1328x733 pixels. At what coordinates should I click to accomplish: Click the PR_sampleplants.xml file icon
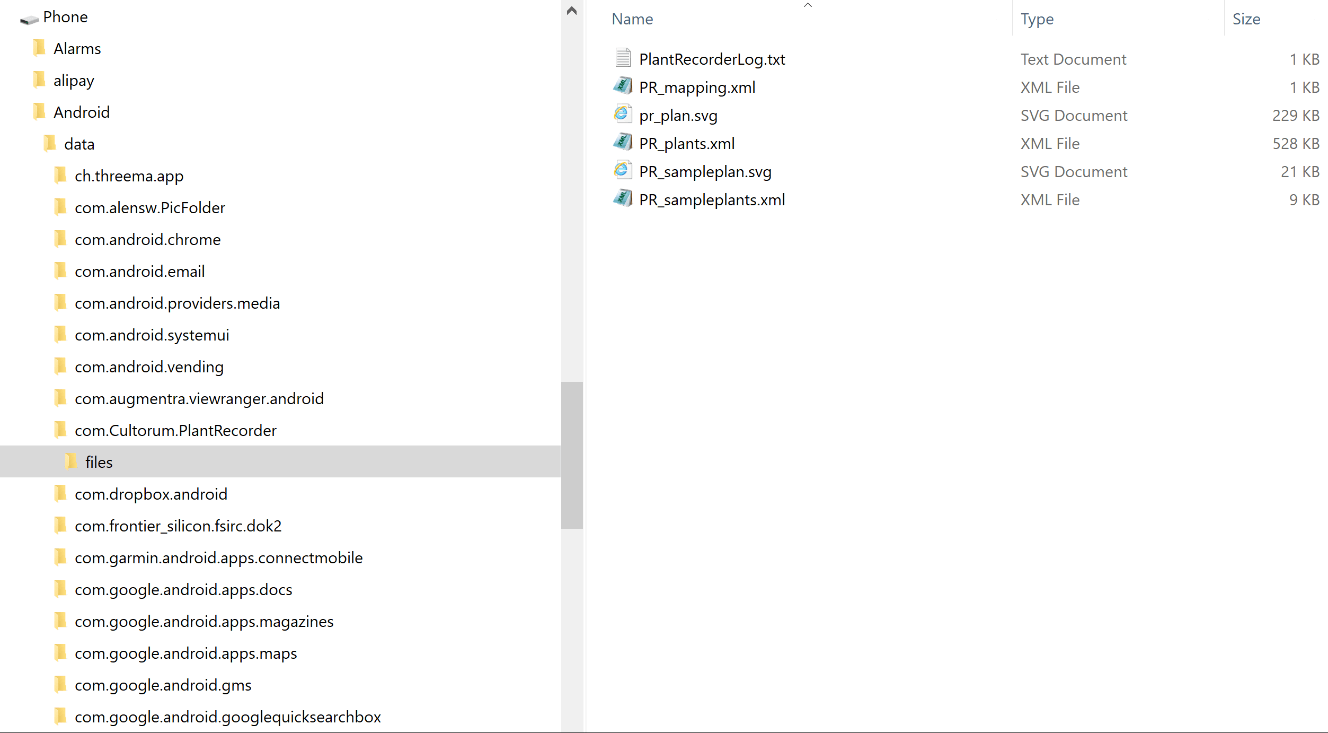click(x=623, y=199)
